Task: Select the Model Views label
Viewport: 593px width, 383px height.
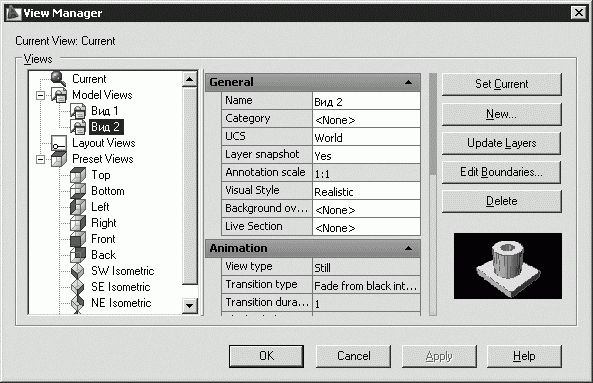Action: coord(102,95)
